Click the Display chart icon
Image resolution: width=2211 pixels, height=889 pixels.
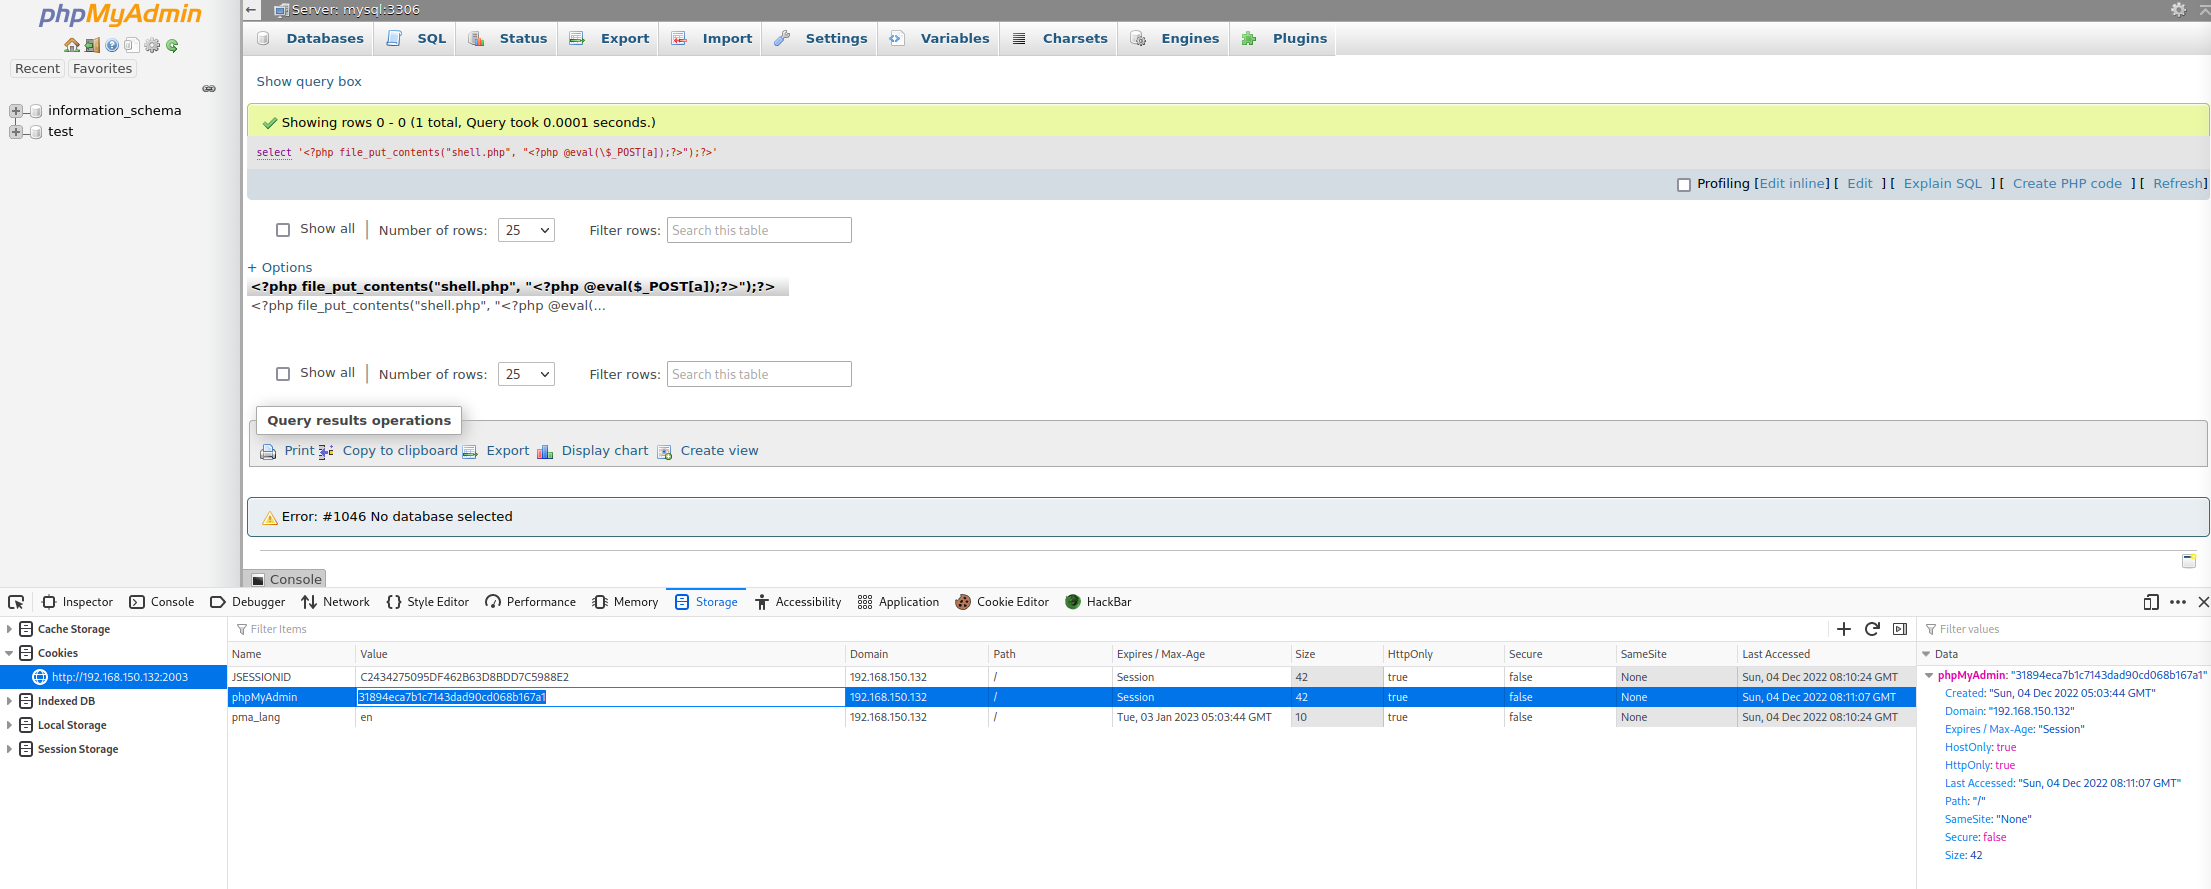point(545,452)
